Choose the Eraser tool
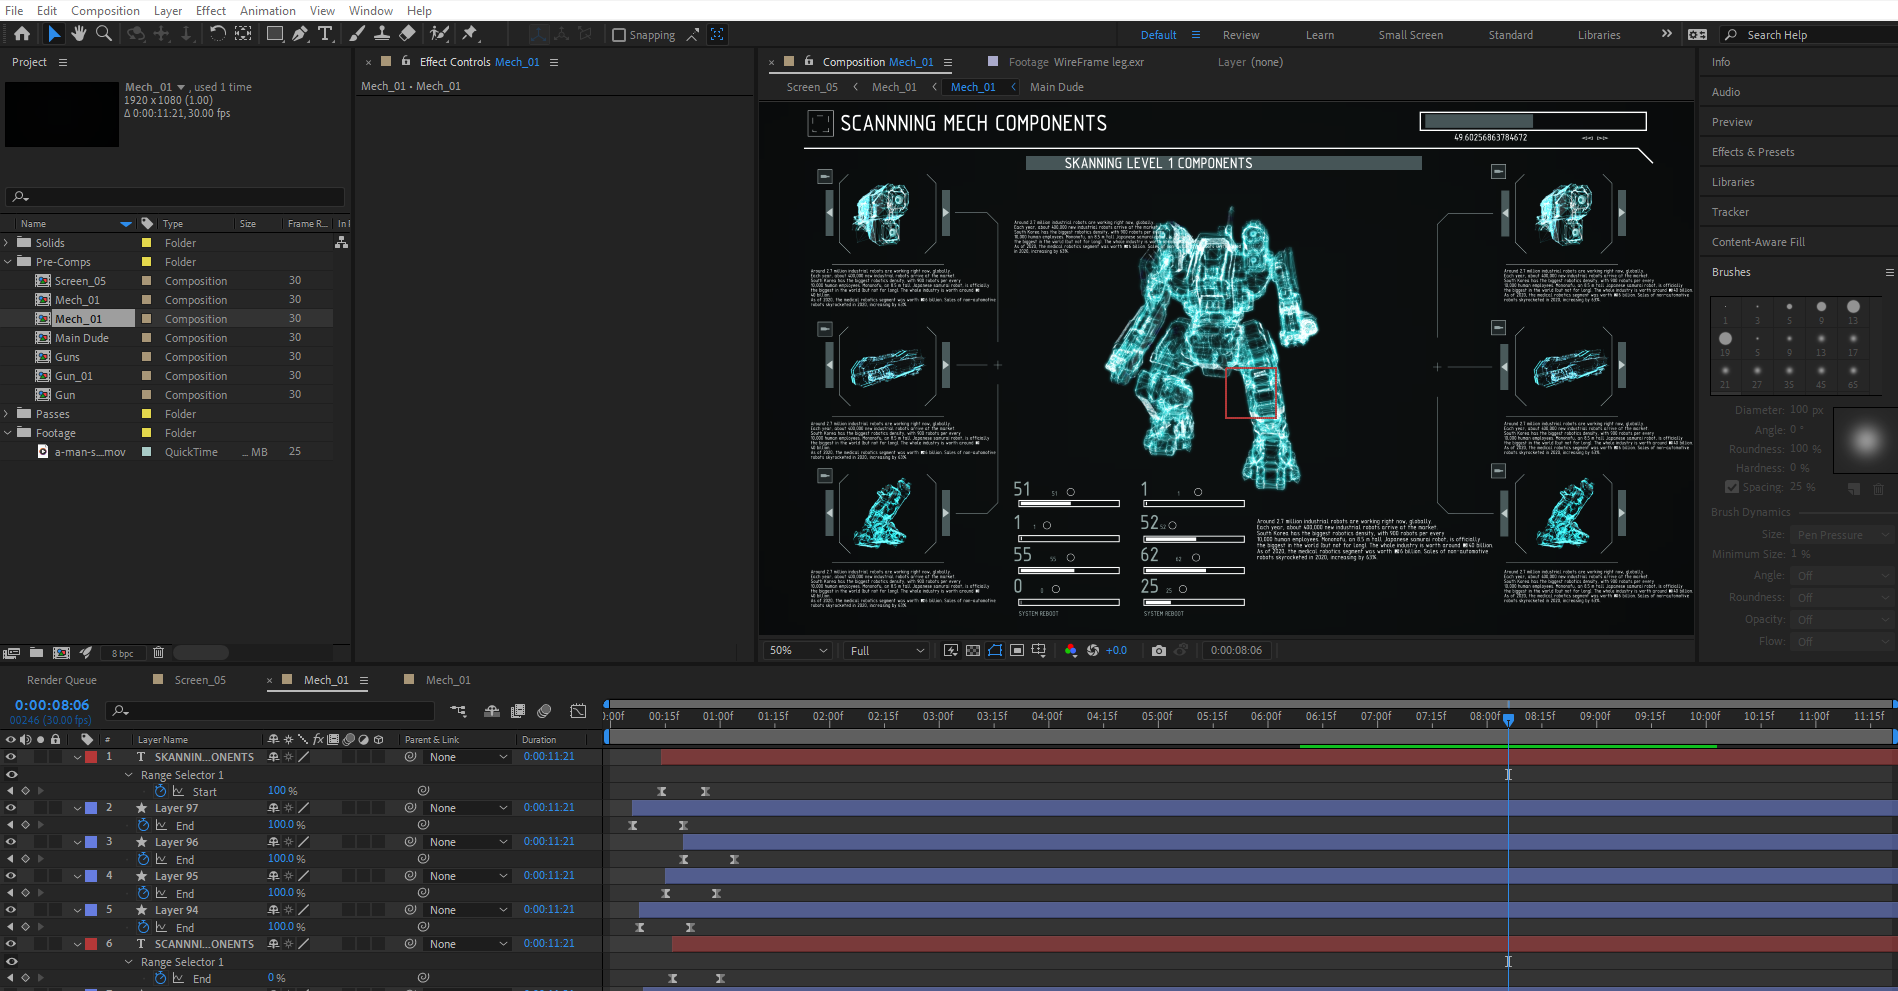Screen dimensions: 1898x991 pos(407,34)
